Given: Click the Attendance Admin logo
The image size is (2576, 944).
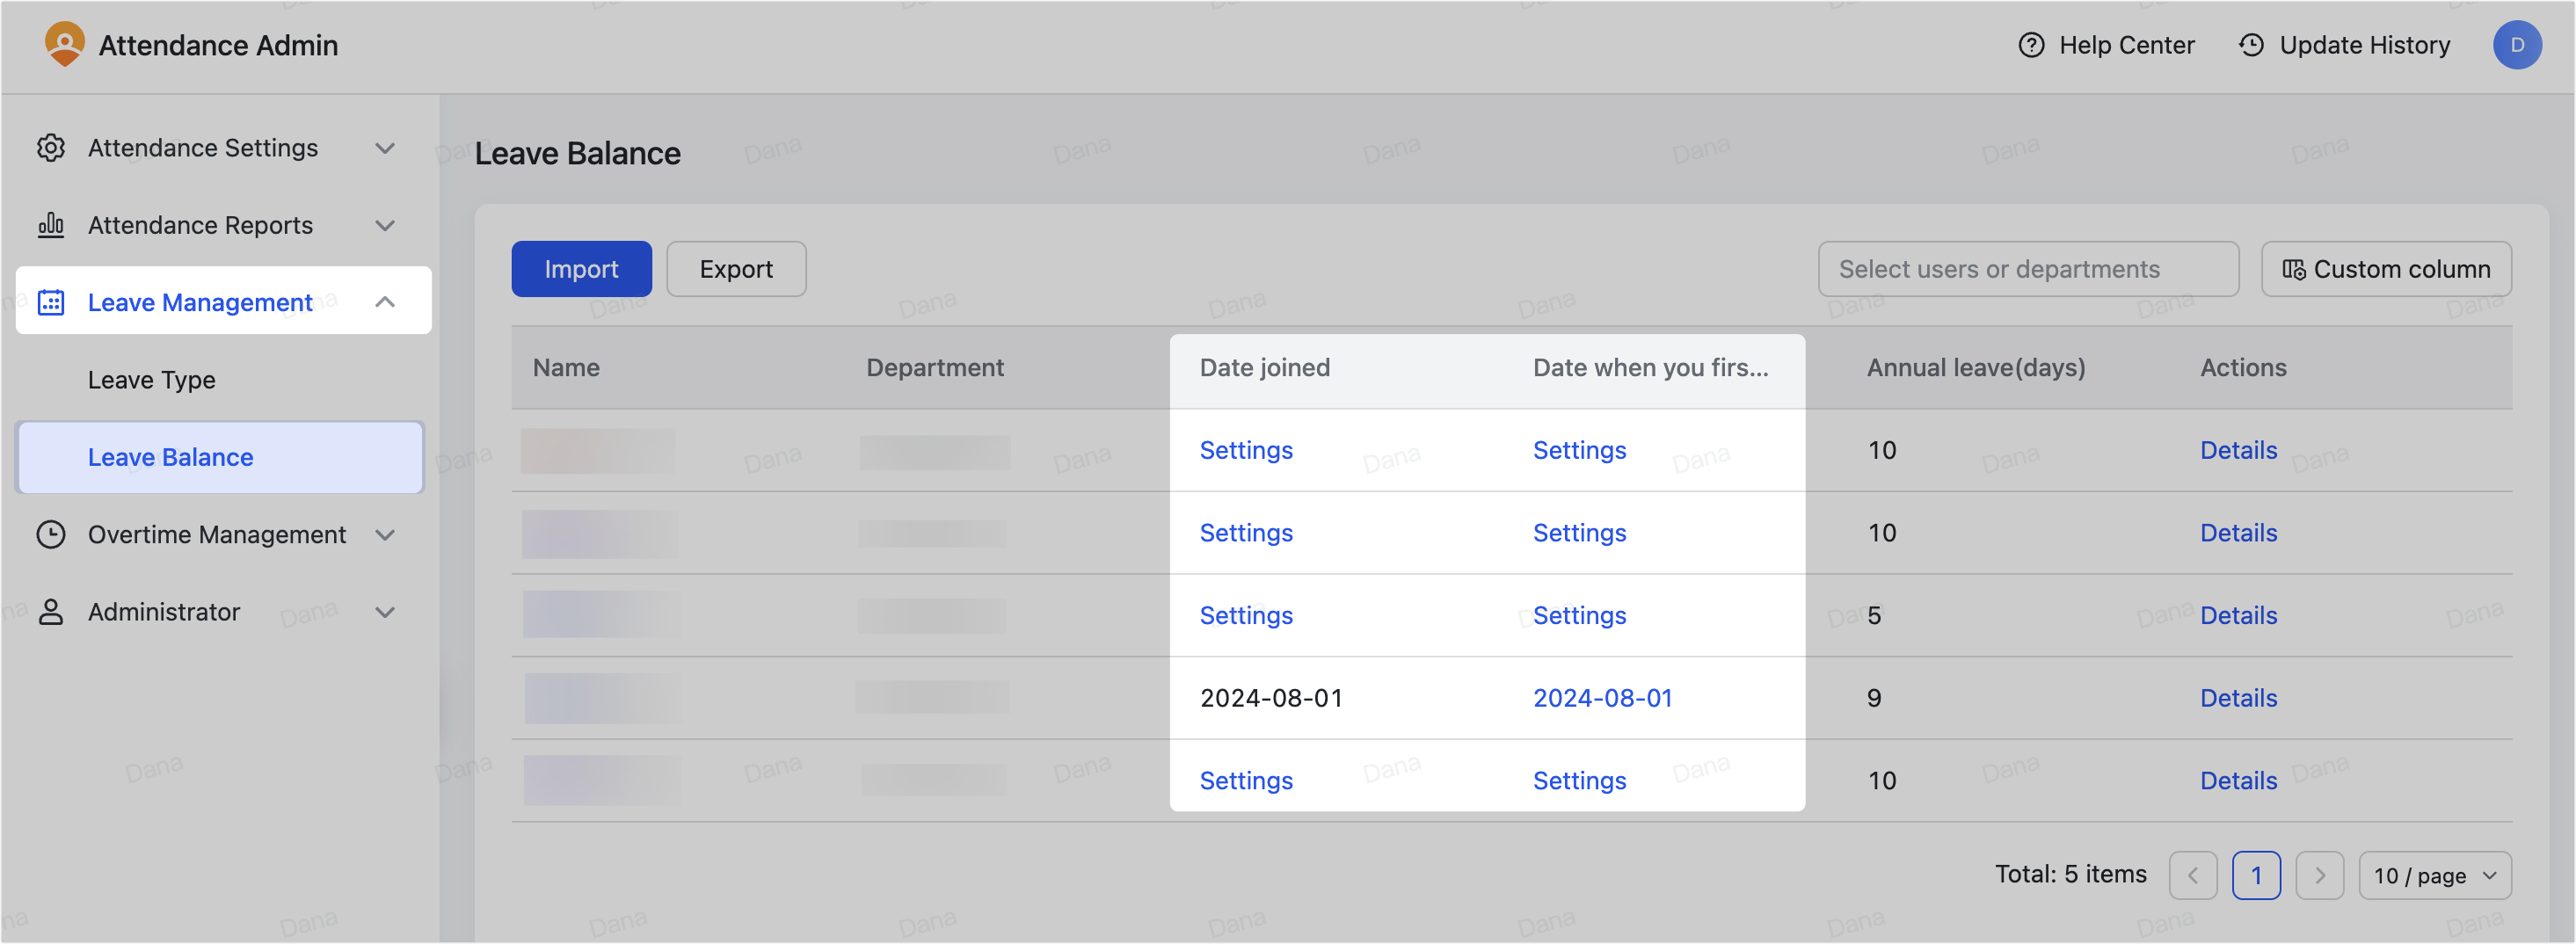Looking at the screenshot, I should pyautogui.click(x=65, y=45).
